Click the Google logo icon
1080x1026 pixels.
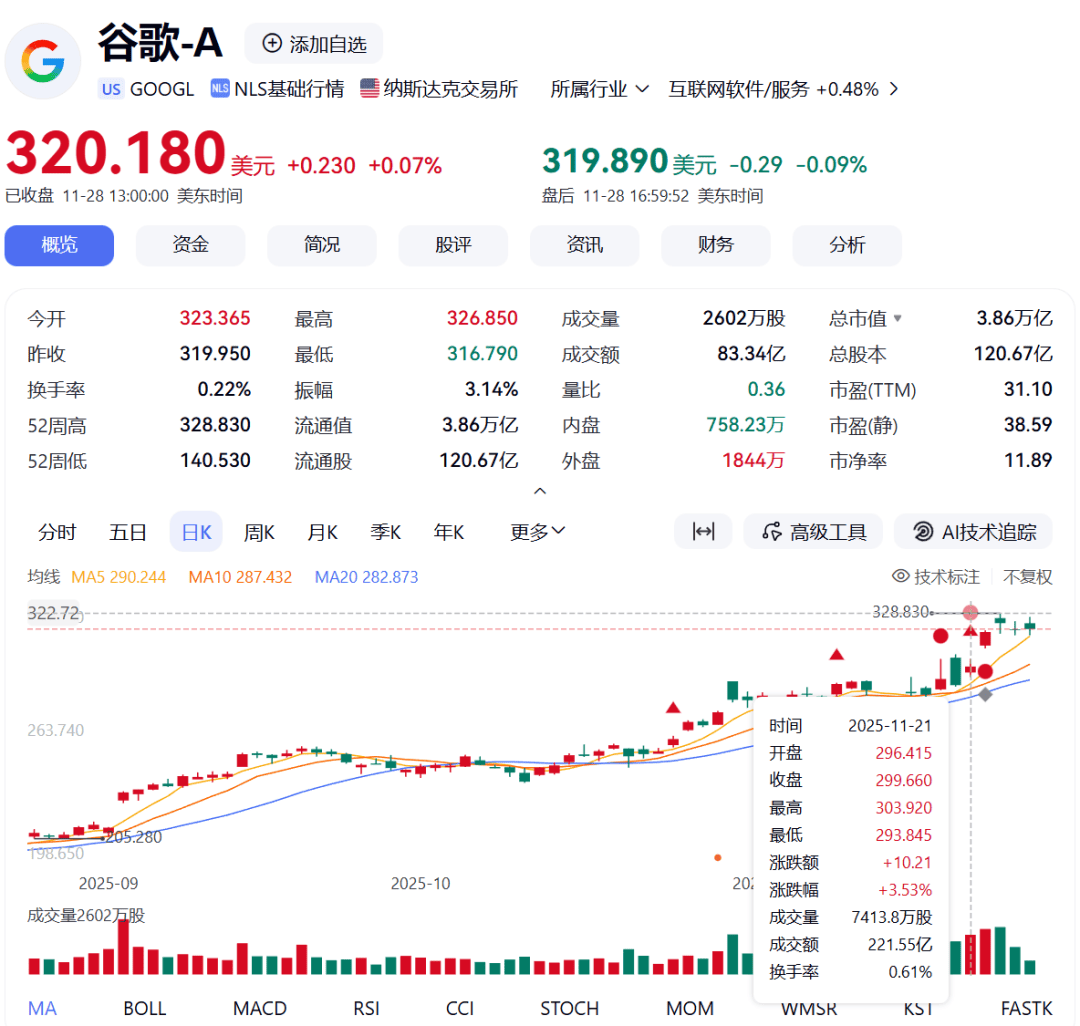43,61
